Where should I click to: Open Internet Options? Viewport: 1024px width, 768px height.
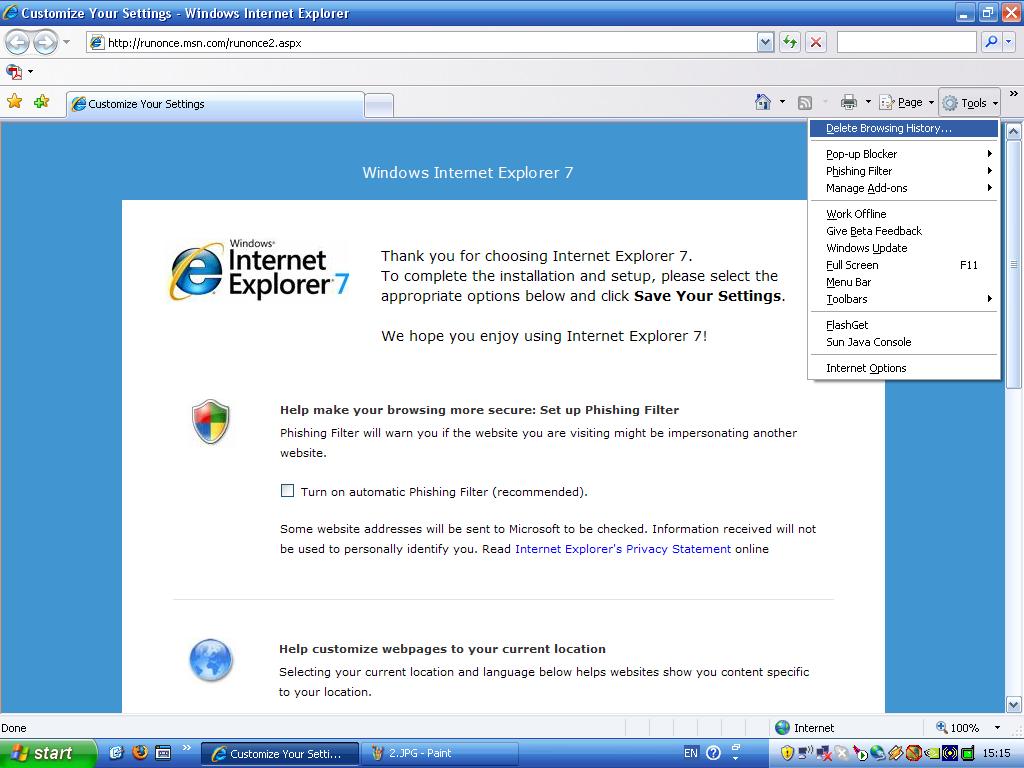(x=904, y=368)
